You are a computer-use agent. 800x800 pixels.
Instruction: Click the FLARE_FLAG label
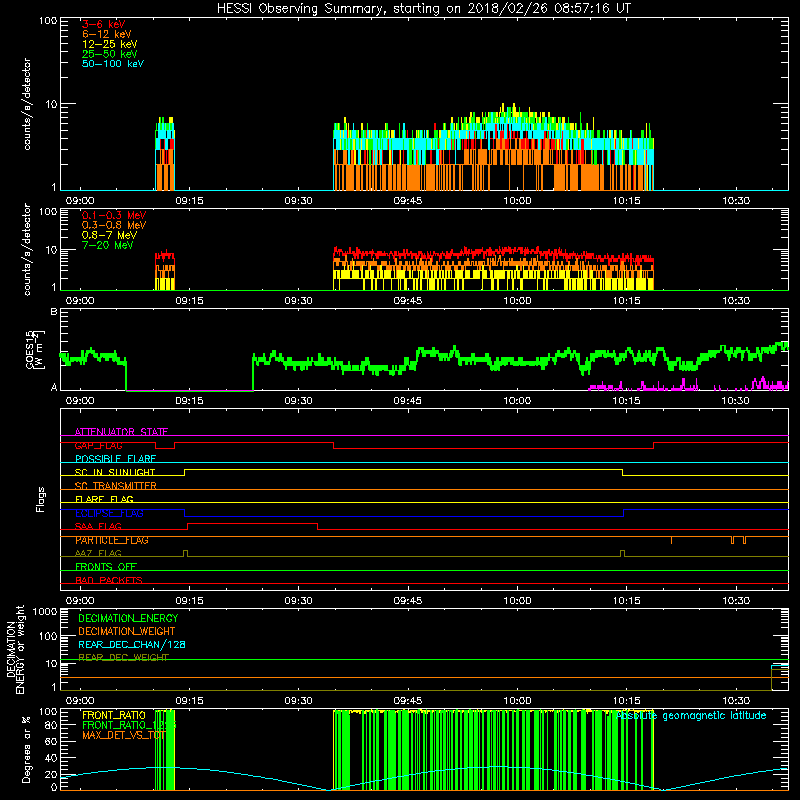coord(104,499)
